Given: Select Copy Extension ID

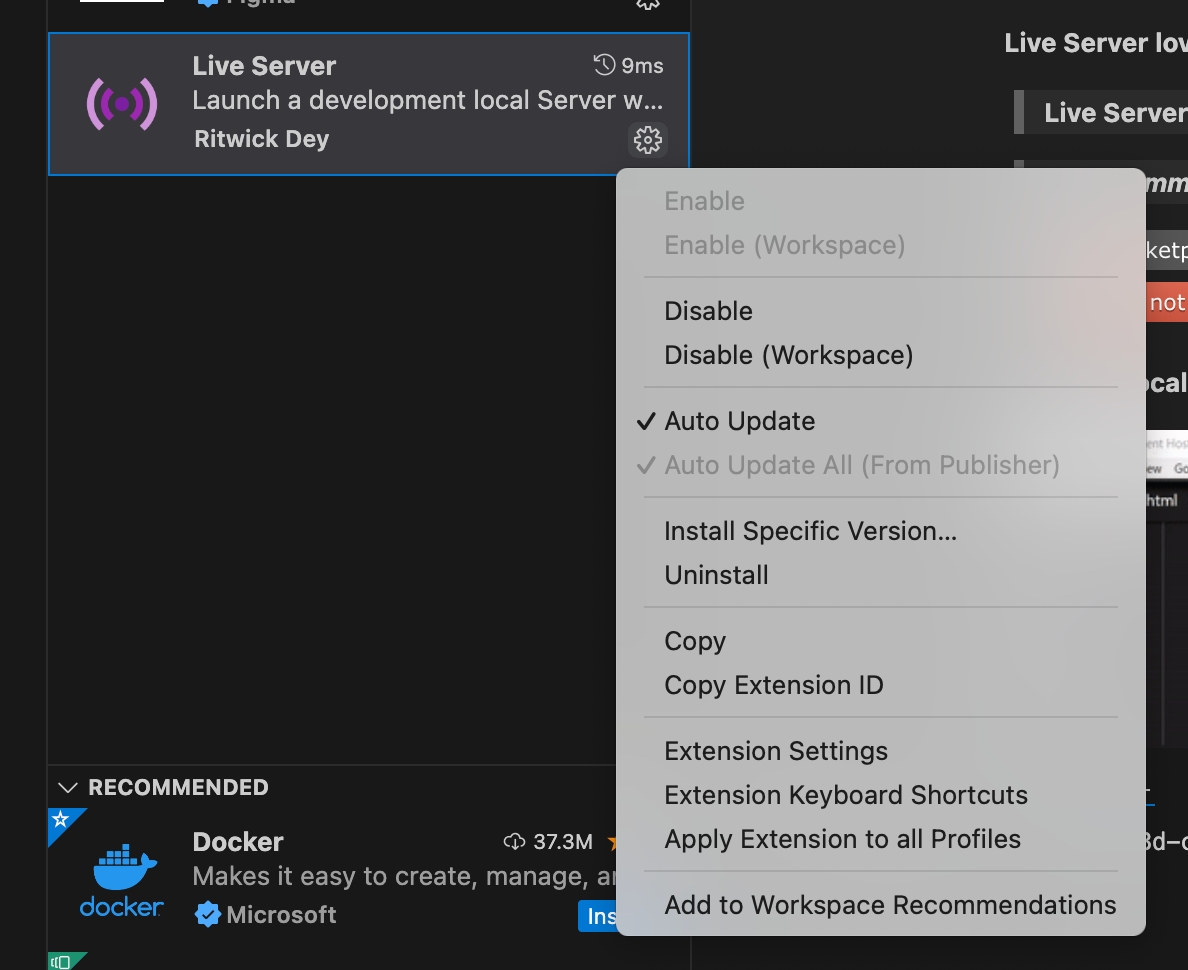Looking at the screenshot, I should click(x=774, y=685).
